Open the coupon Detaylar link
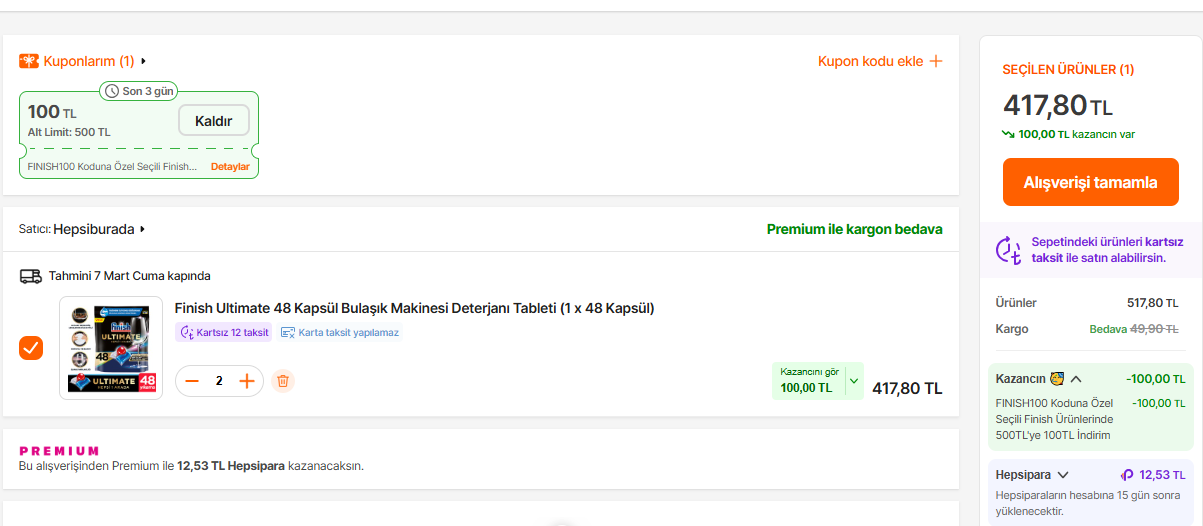 (x=230, y=166)
